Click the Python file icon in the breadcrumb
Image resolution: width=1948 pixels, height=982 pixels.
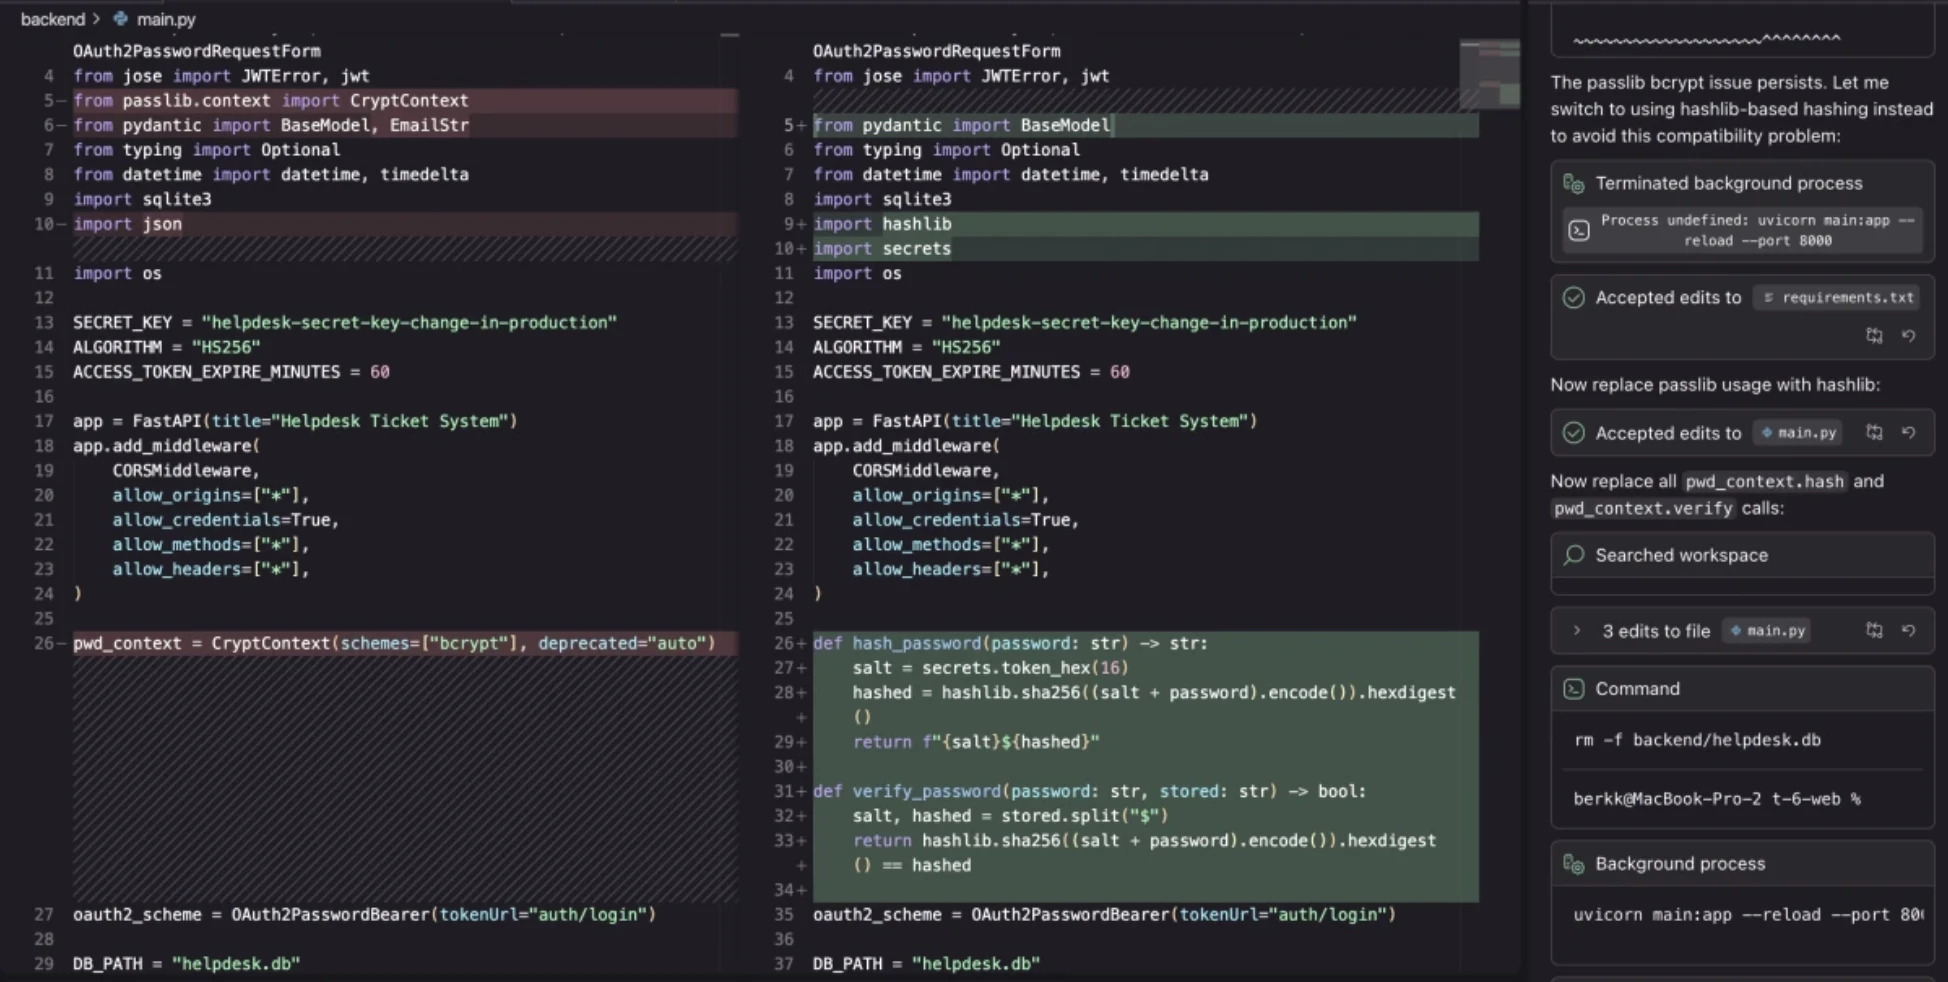tap(121, 19)
